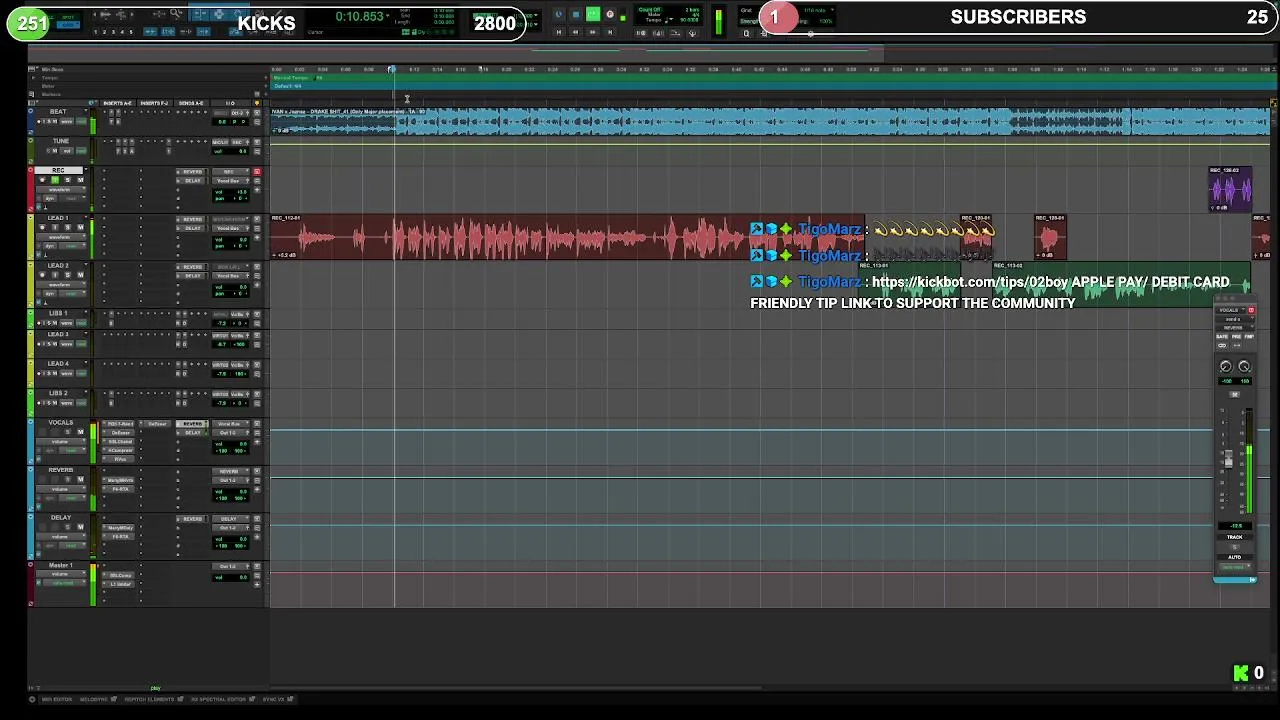Click INSERTS A-E column header
Image resolution: width=1280 pixels, height=720 pixels.
pos(117,103)
